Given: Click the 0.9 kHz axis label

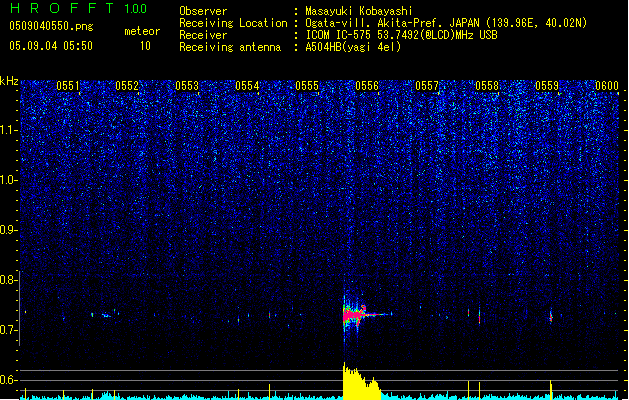Looking at the screenshot, I should click(x=8, y=230).
